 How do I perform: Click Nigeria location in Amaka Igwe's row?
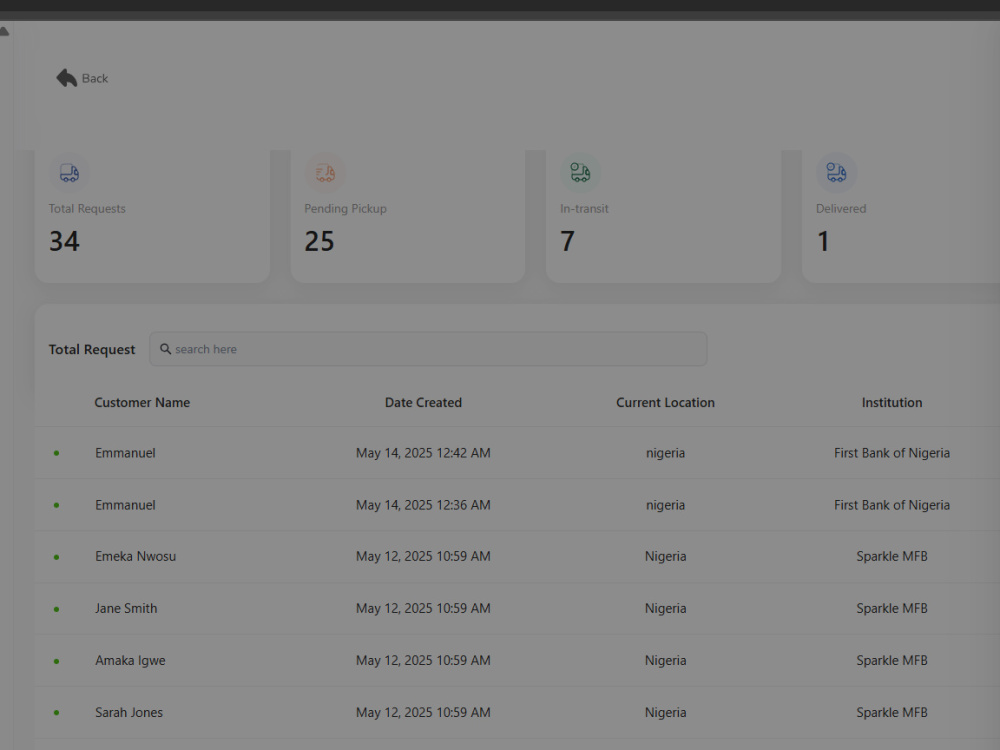(x=665, y=661)
